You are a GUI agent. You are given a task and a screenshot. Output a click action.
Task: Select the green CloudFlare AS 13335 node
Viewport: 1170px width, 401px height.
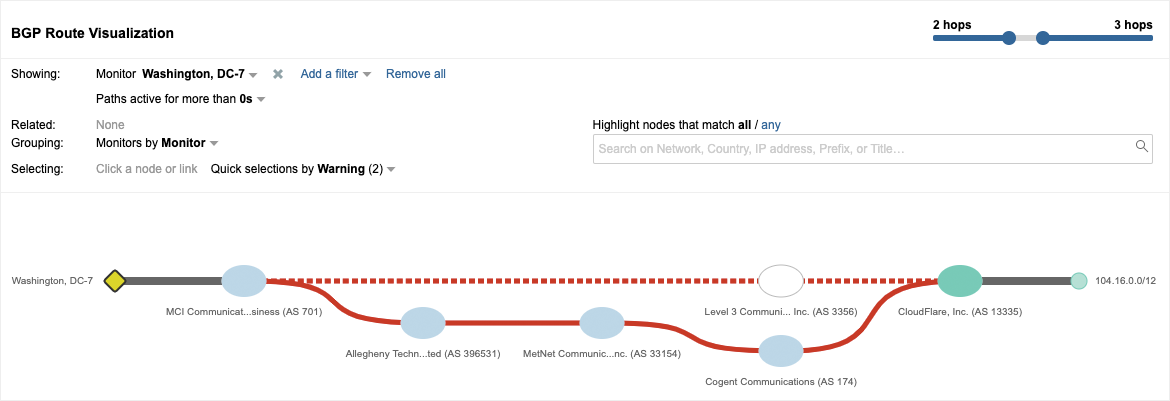(x=960, y=281)
